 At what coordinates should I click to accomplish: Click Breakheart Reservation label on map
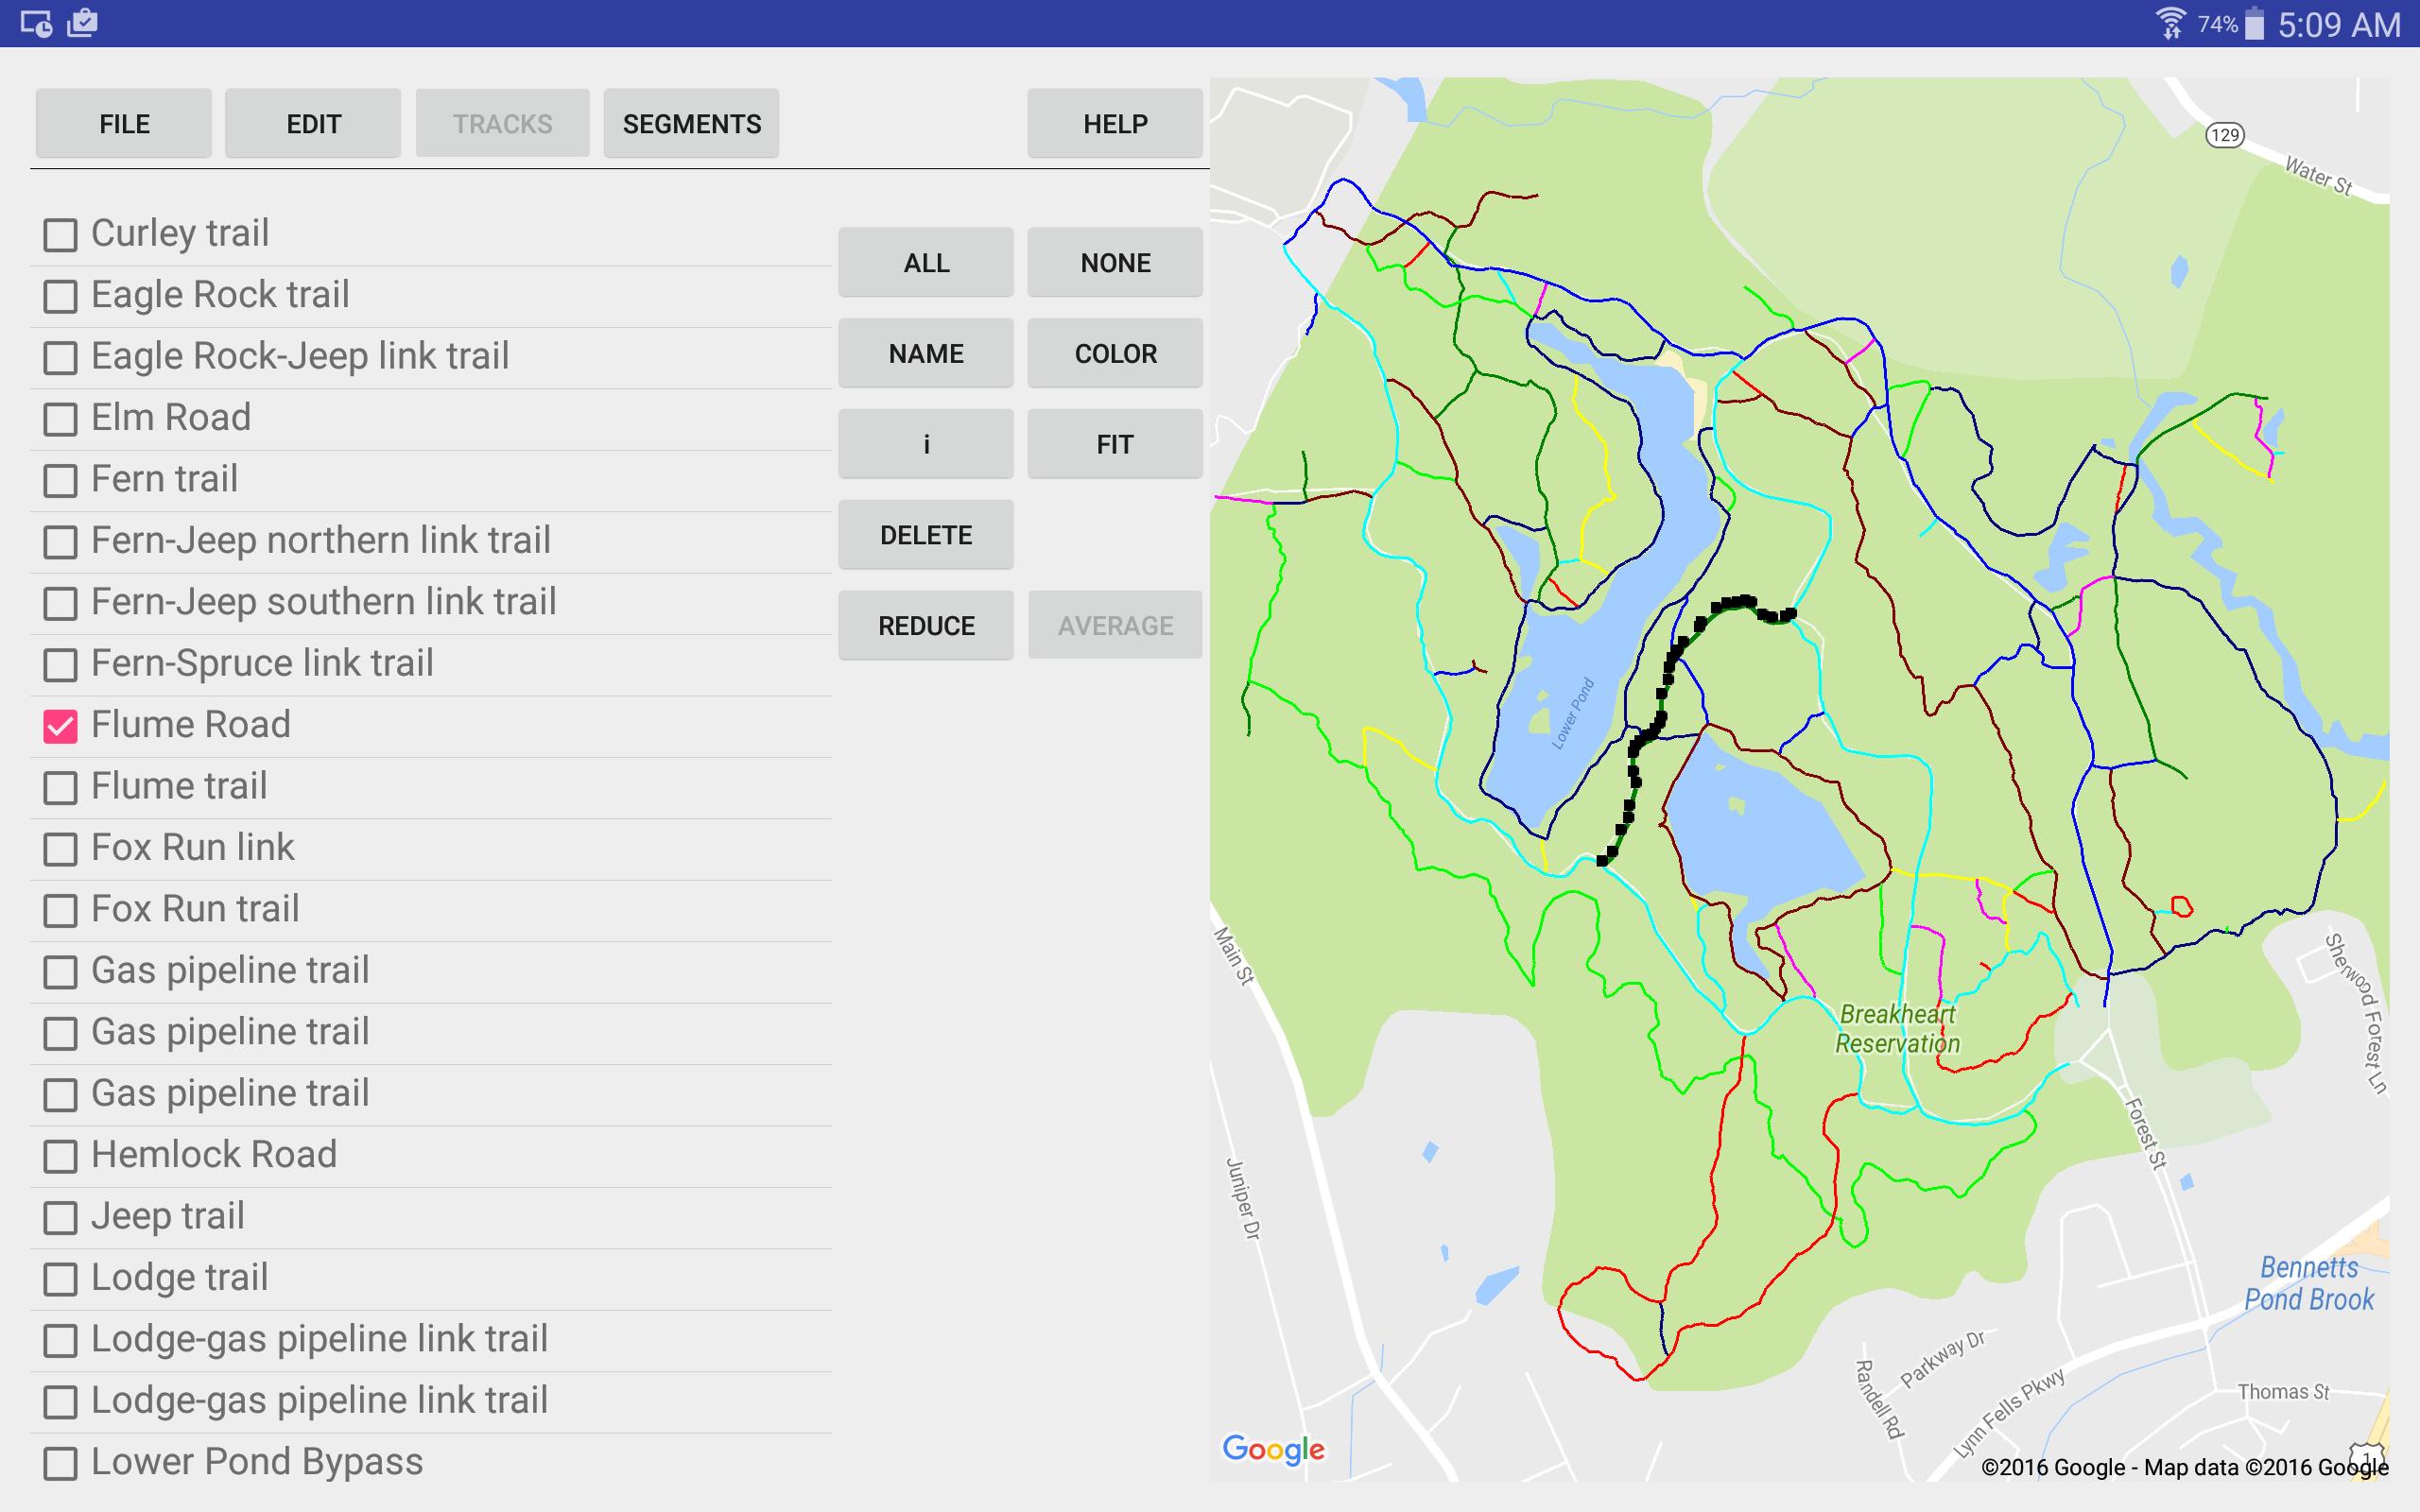point(1897,1028)
